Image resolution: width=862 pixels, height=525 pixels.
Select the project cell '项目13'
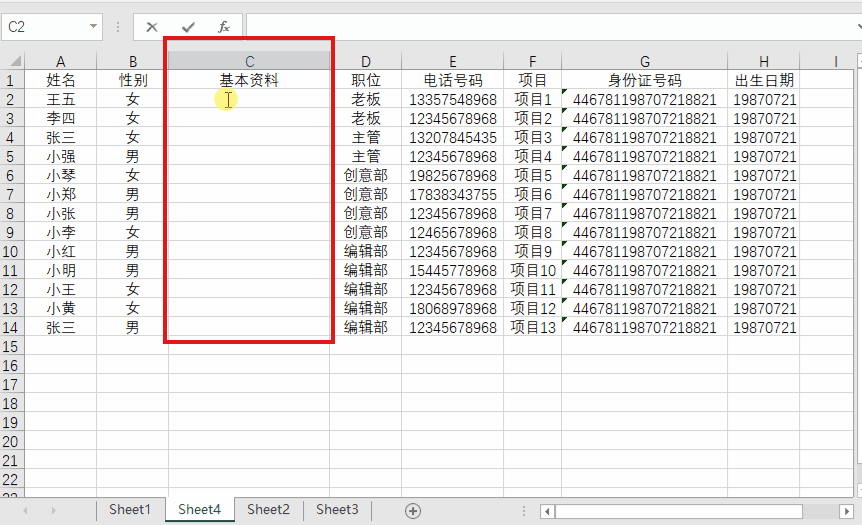coord(532,328)
